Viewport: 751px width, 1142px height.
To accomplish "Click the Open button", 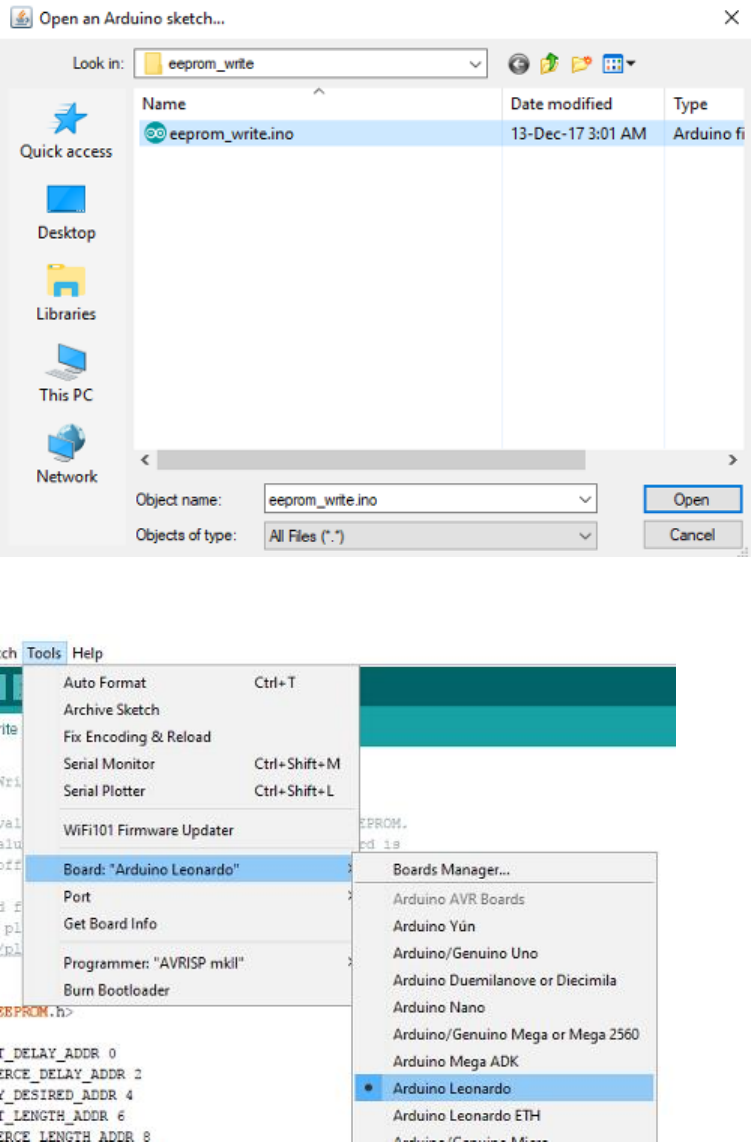I will tap(692, 500).
